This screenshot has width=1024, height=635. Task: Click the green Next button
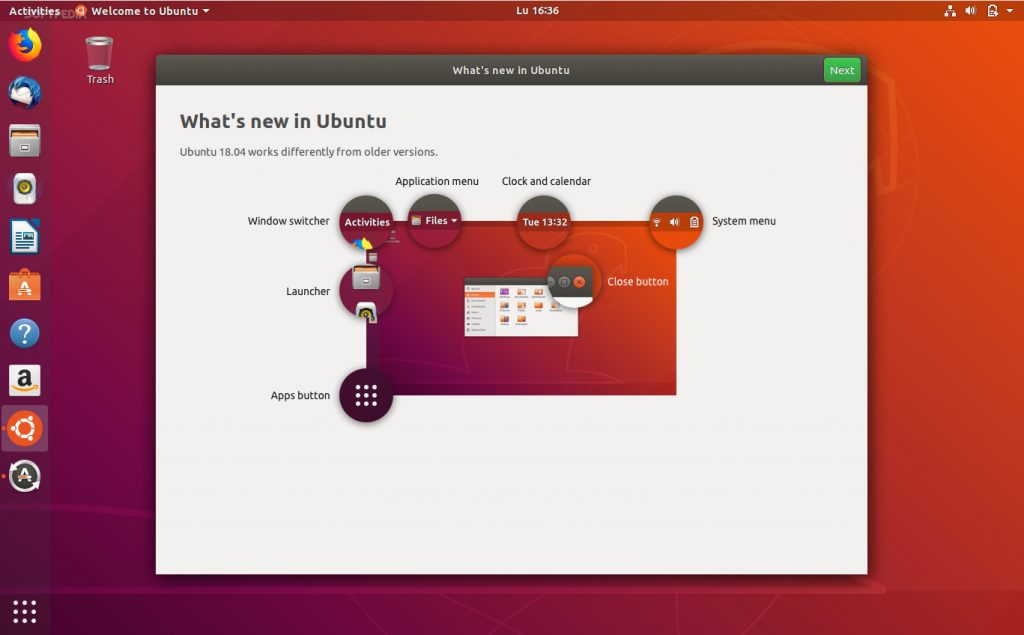[x=842, y=70]
